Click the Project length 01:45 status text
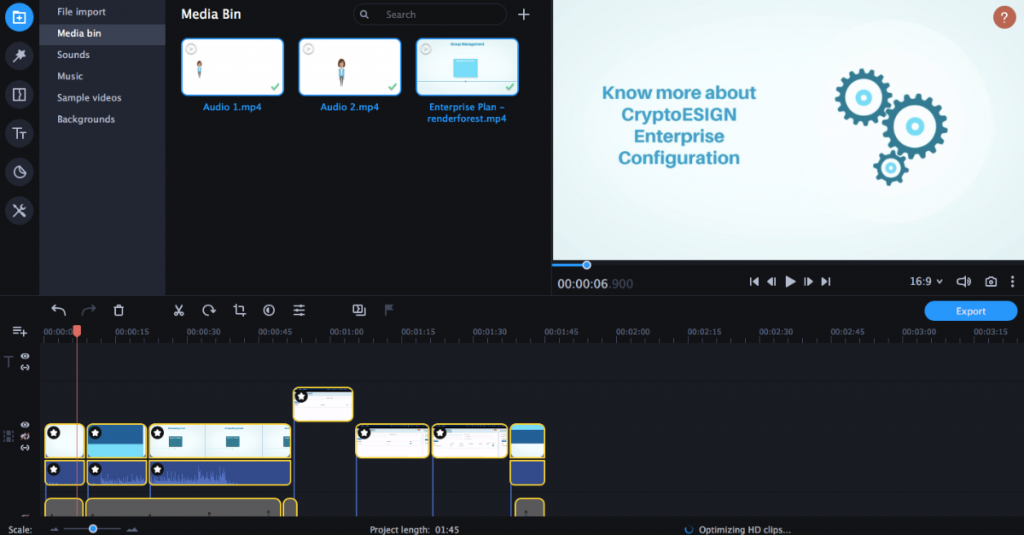The image size is (1024, 535). (414, 530)
